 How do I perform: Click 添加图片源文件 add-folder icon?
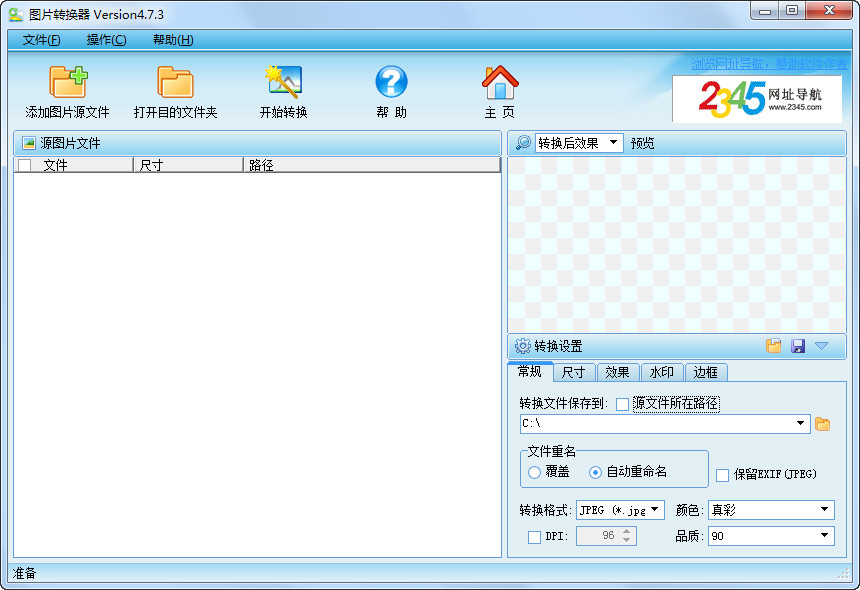[x=68, y=82]
